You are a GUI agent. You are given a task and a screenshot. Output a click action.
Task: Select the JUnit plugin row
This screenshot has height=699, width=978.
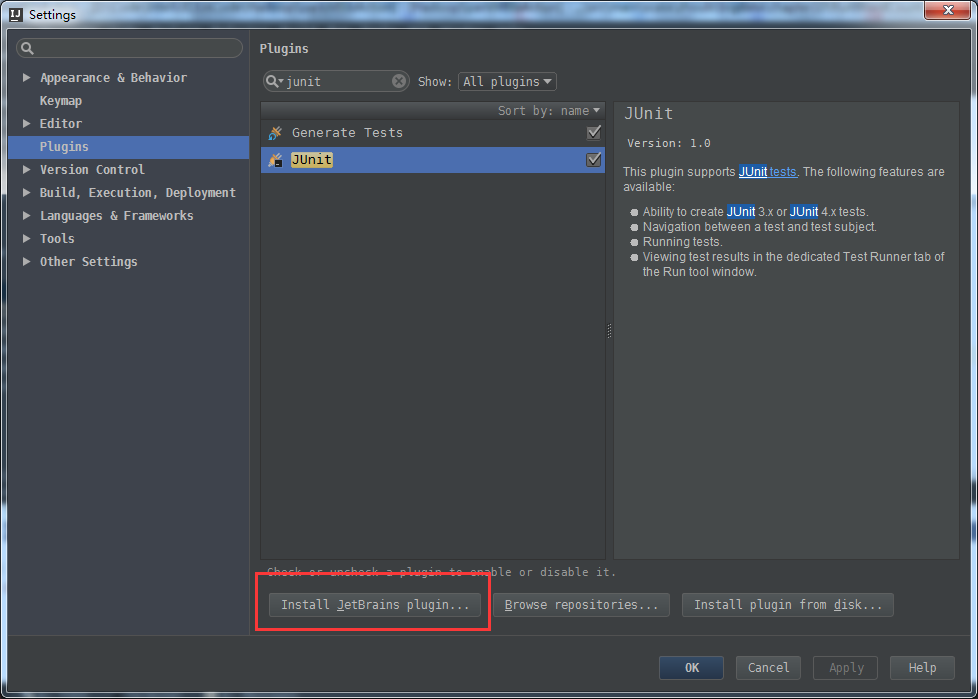(x=433, y=160)
